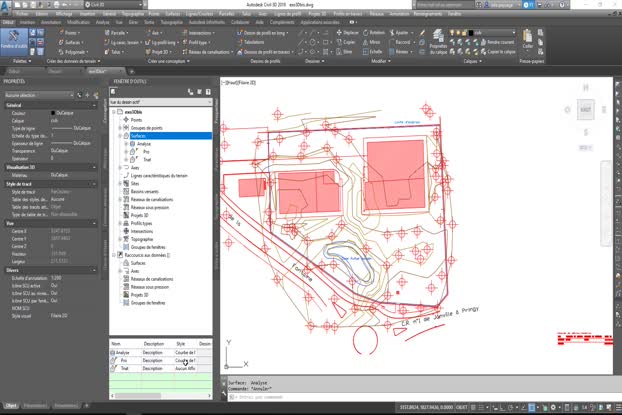Toggle layer on/off lightbulb icon
This screenshot has height=415, width=622.
click(x=452, y=33)
